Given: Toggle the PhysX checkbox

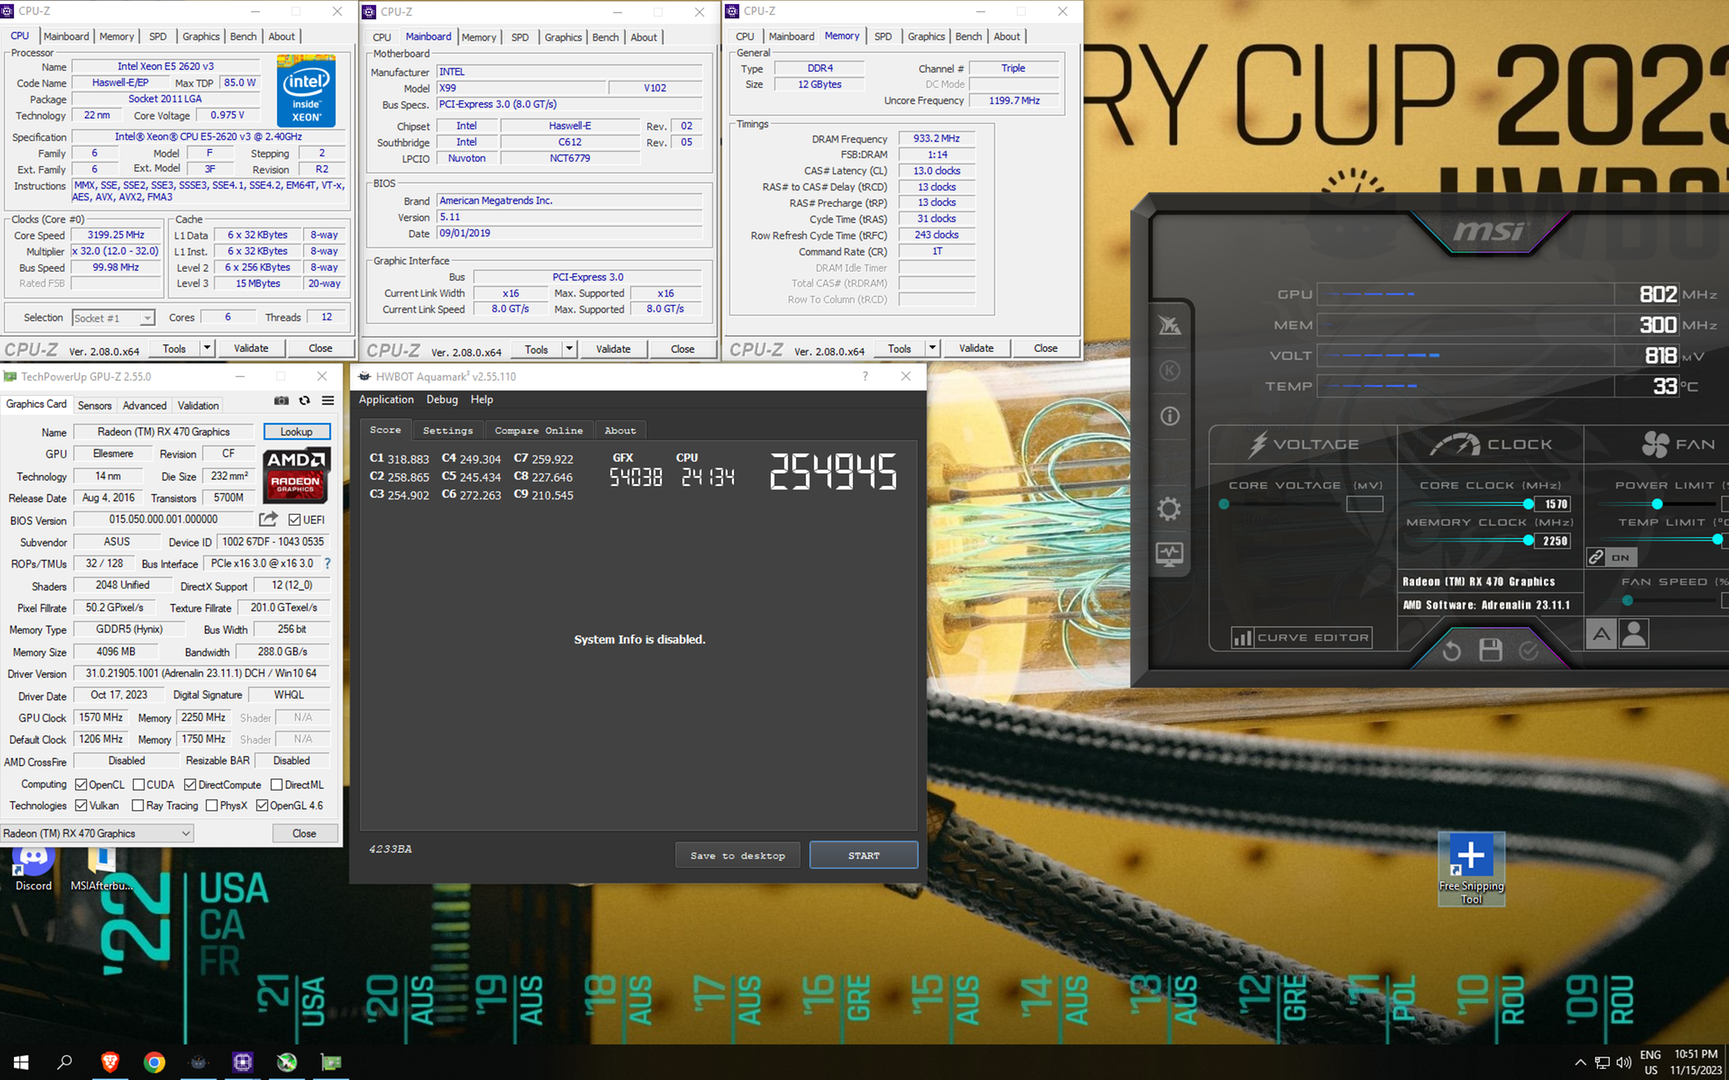Looking at the screenshot, I should click(x=212, y=806).
